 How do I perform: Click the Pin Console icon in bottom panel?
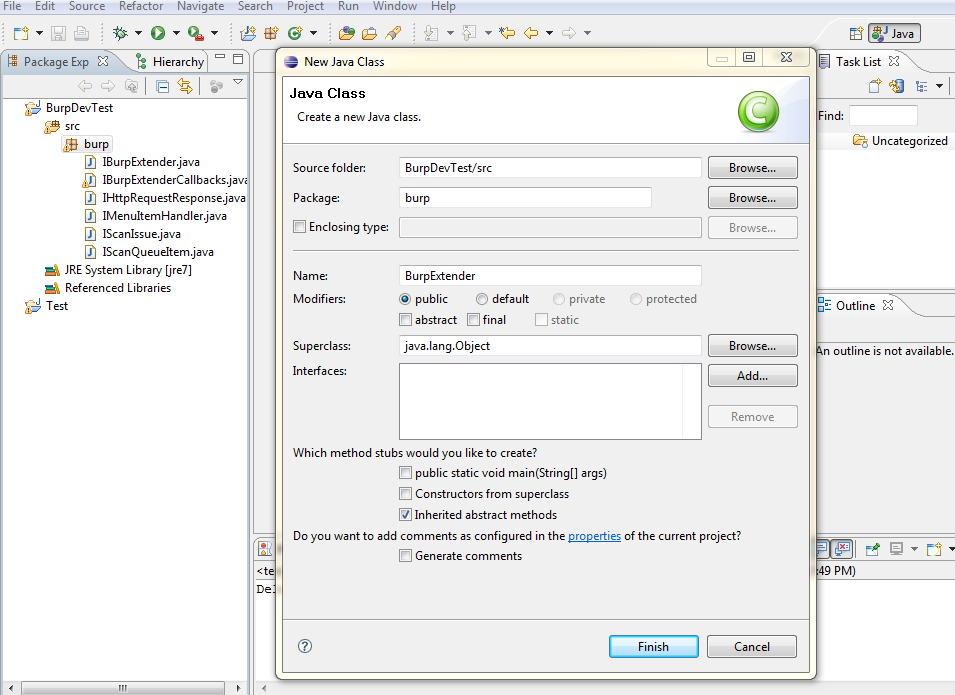click(x=872, y=549)
